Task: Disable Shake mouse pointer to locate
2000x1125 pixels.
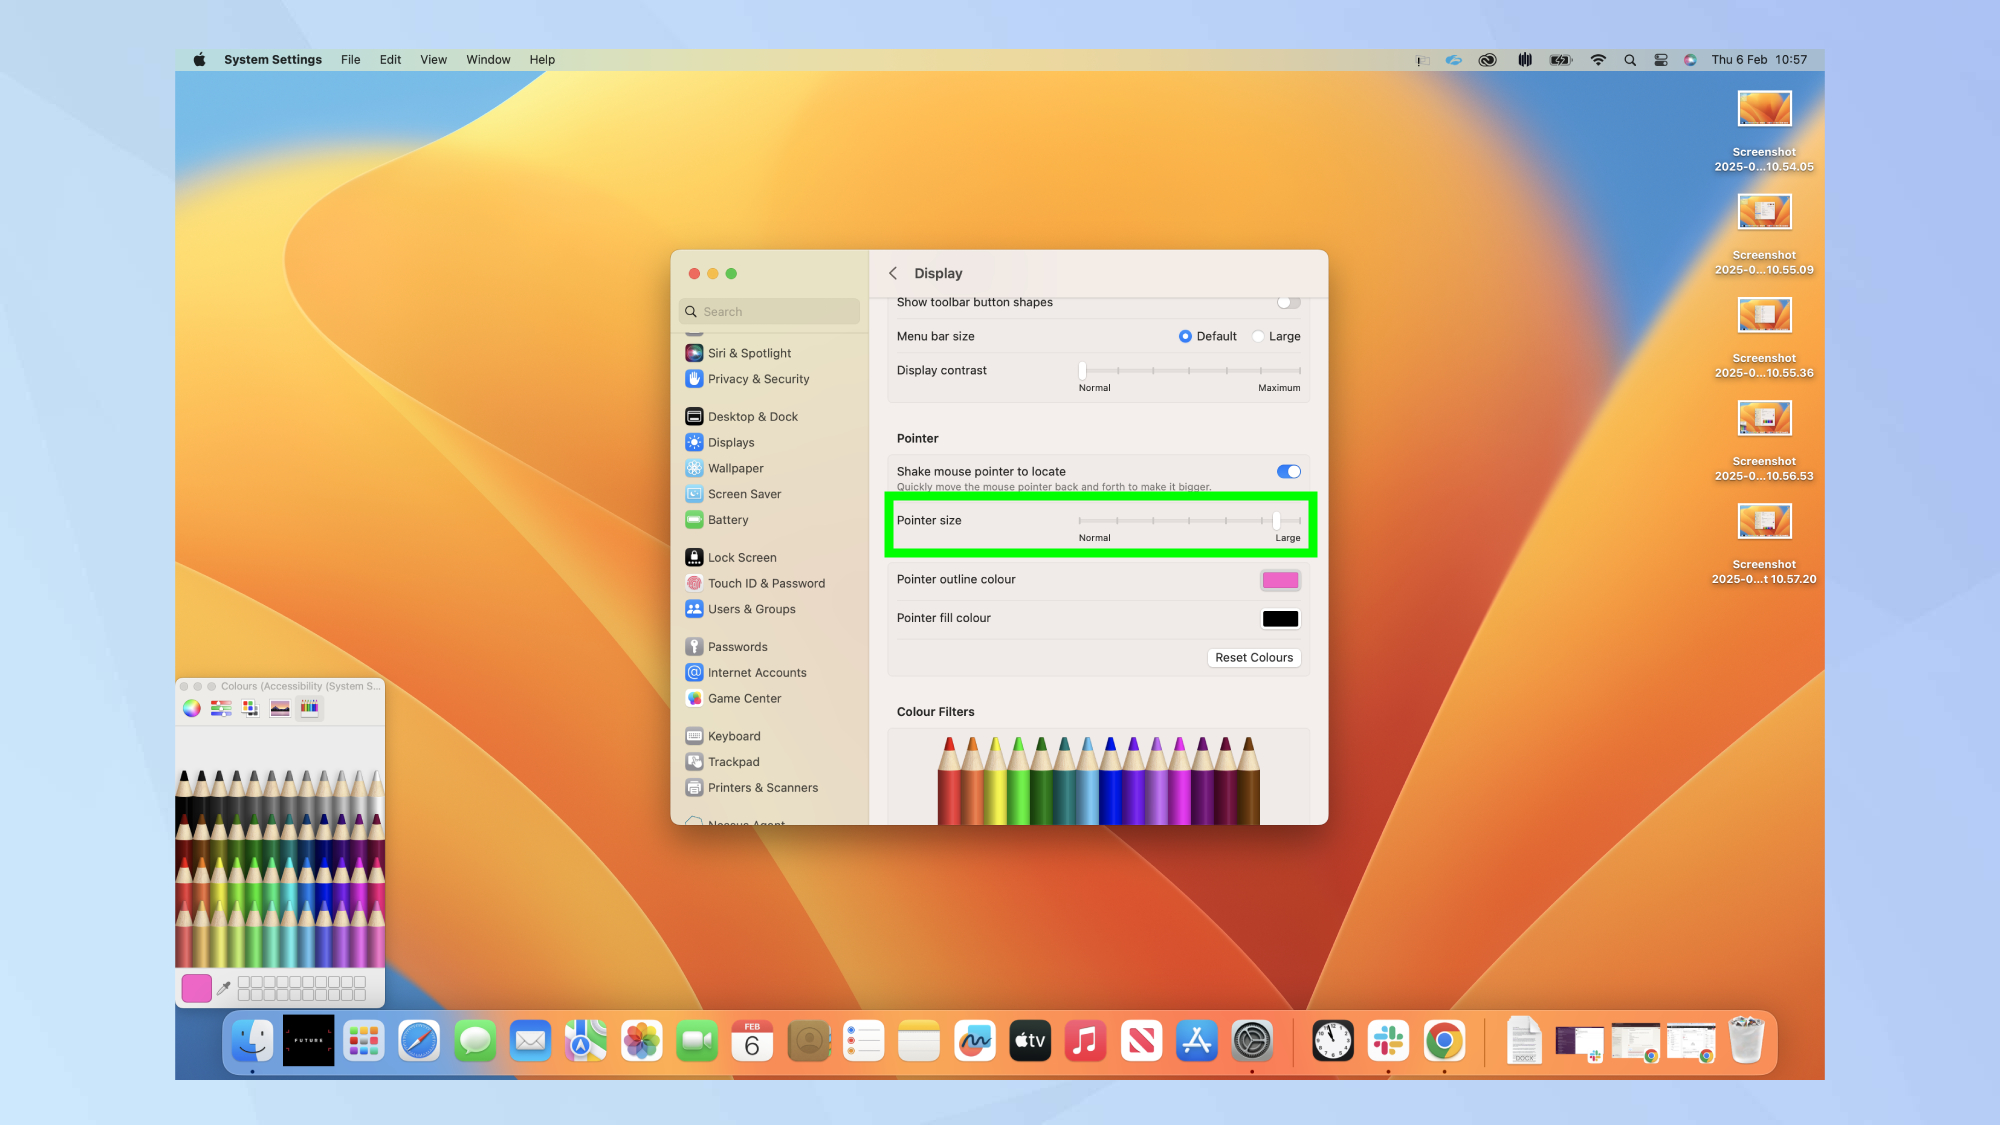Action: click(x=1288, y=471)
